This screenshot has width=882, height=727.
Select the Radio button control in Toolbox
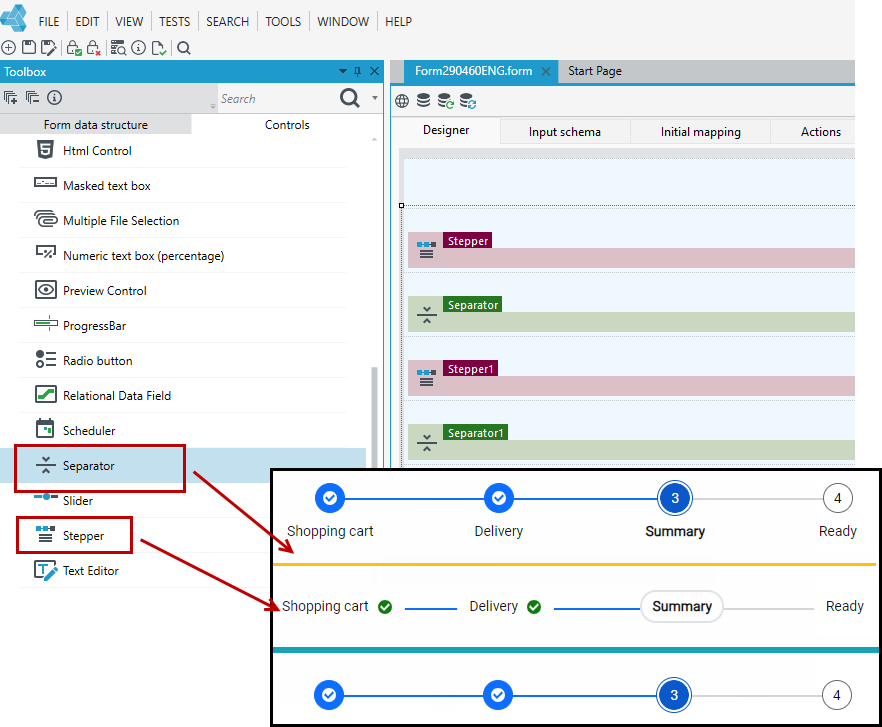[183, 361]
